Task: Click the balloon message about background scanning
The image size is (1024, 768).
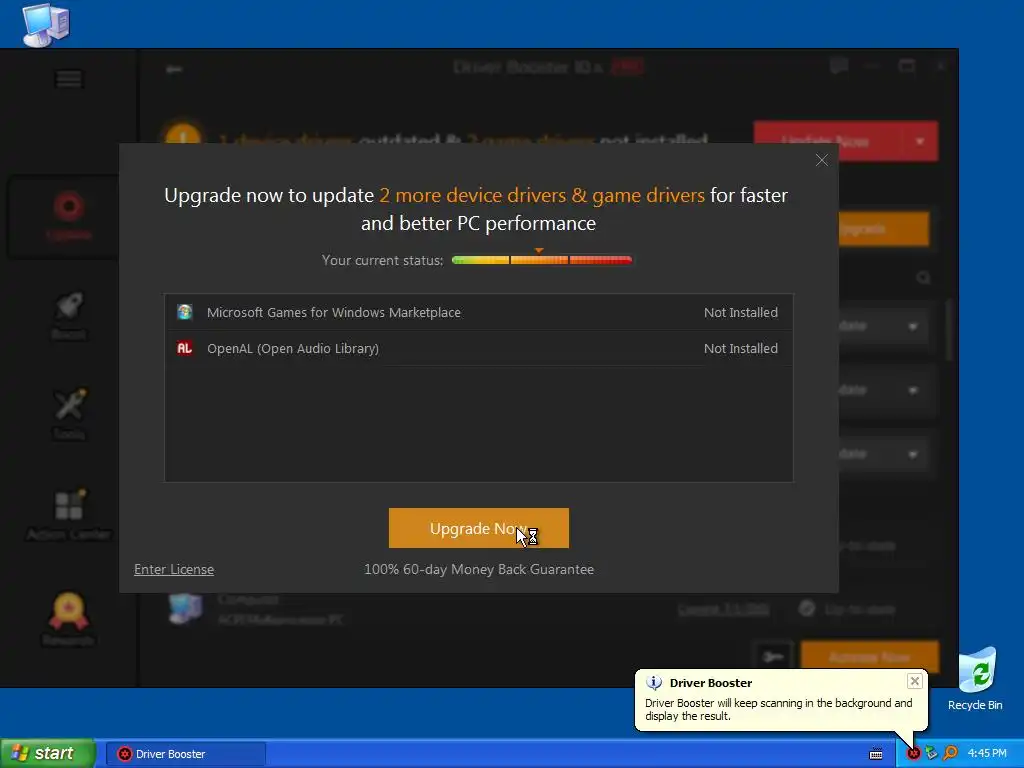Action: click(778, 709)
